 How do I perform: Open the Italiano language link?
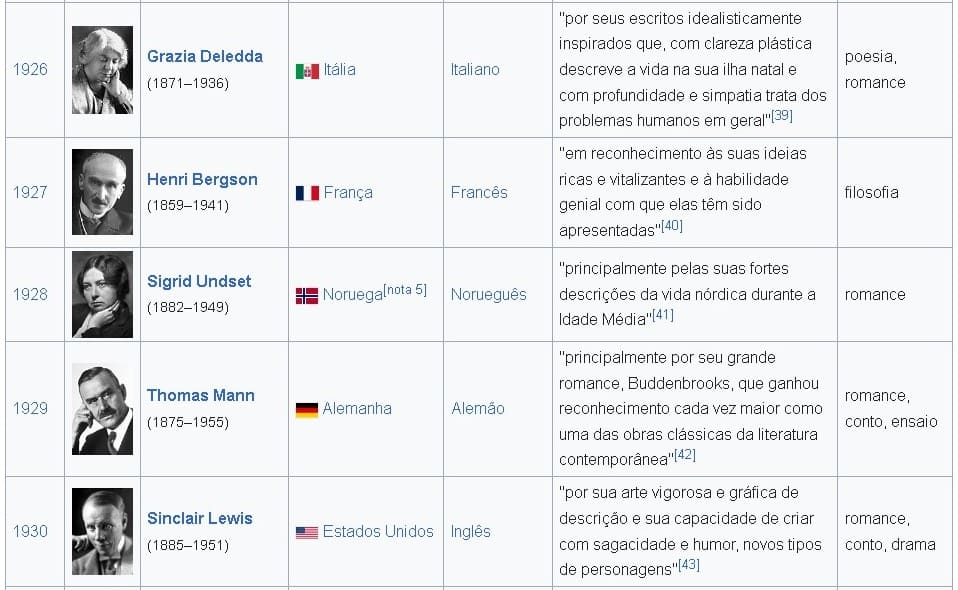pos(475,70)
